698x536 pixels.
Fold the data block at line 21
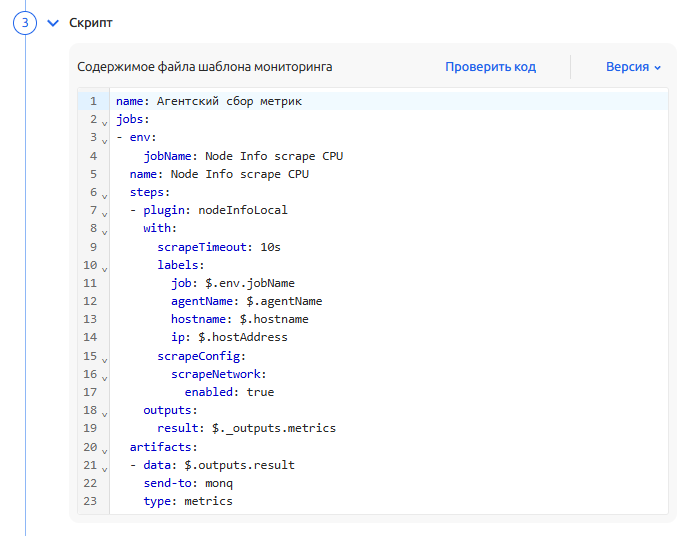coord(104,467)
